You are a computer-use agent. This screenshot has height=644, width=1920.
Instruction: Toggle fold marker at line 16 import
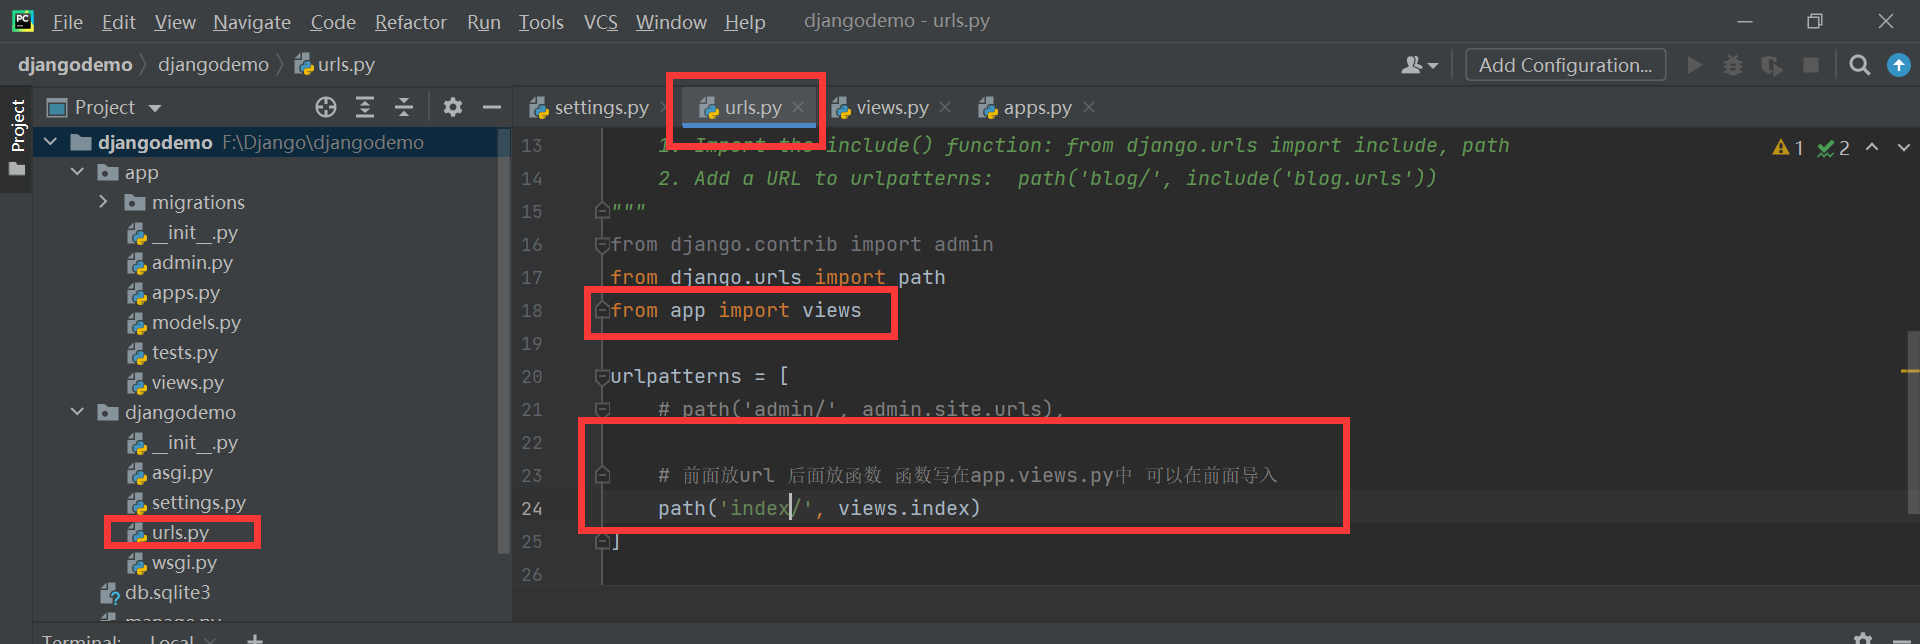(602, 245)
